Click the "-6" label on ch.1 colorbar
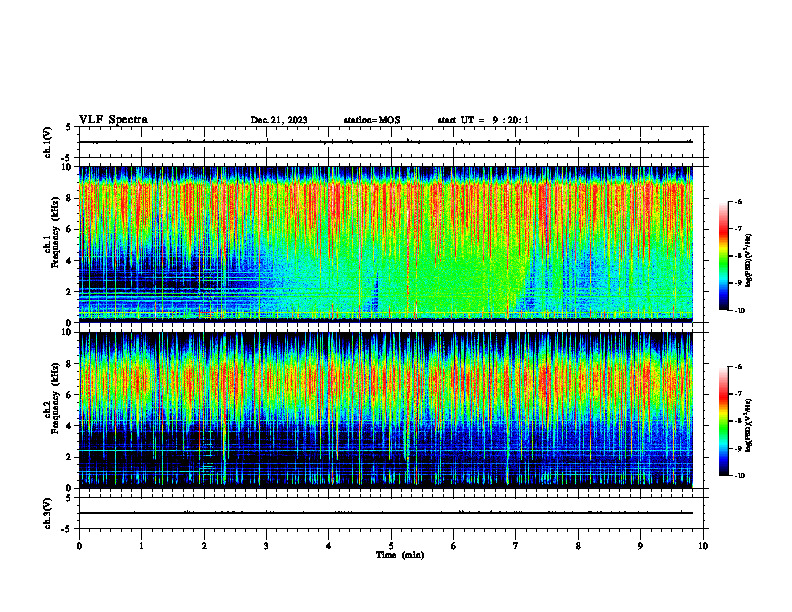Viewport: 792px width, 612px height. (x=738, y=202)
